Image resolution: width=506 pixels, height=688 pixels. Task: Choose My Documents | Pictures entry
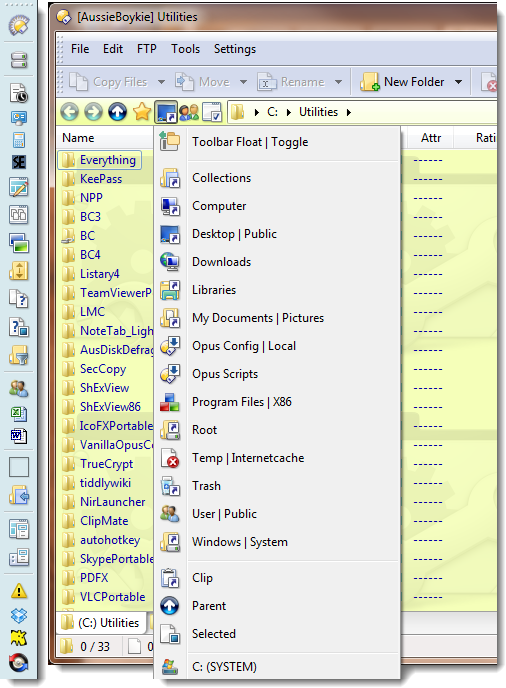(278, 318)
